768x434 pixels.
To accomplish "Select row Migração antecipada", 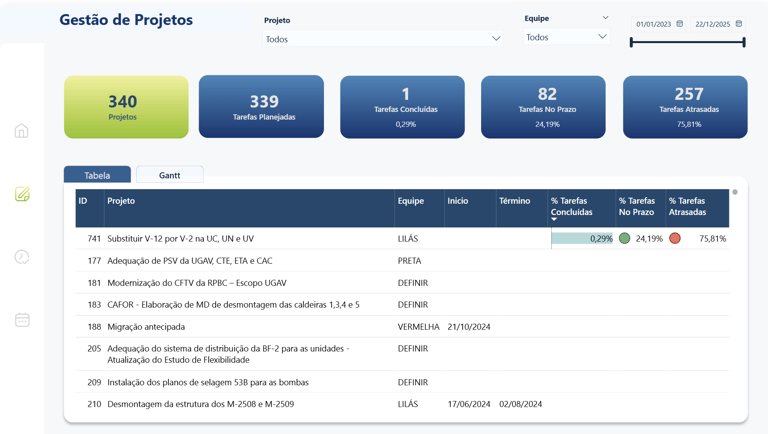I will tap(402, 327).
